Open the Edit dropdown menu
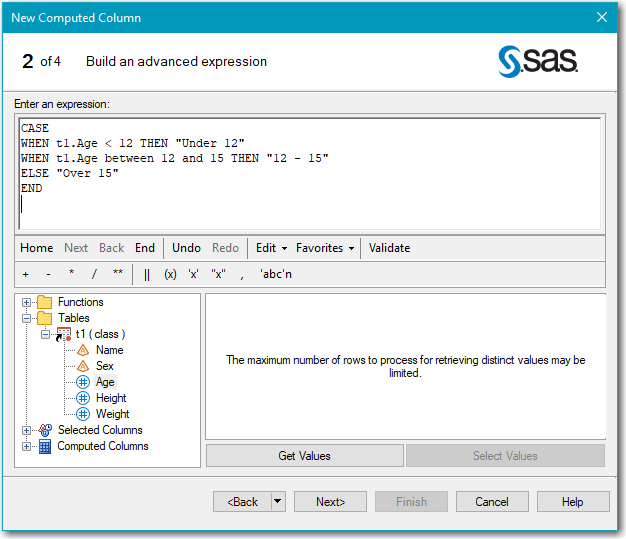This screenshot has width=626, height=539. [271, 248]
